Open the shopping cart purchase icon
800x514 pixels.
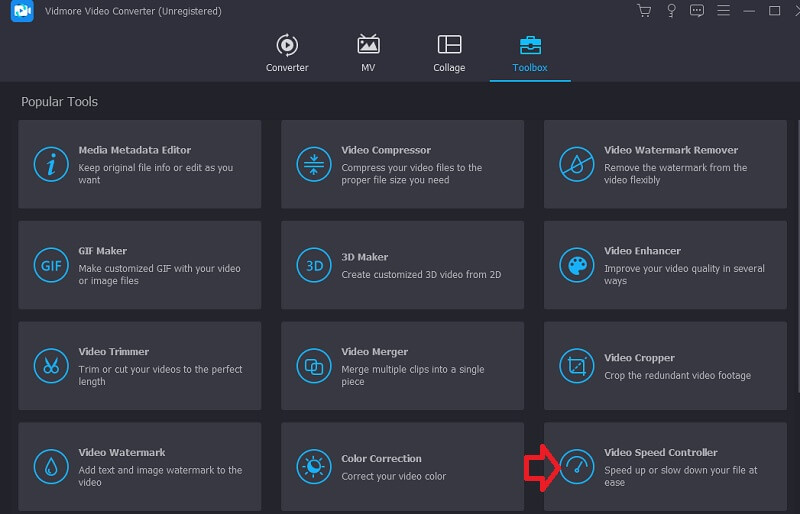coord(644,11)
